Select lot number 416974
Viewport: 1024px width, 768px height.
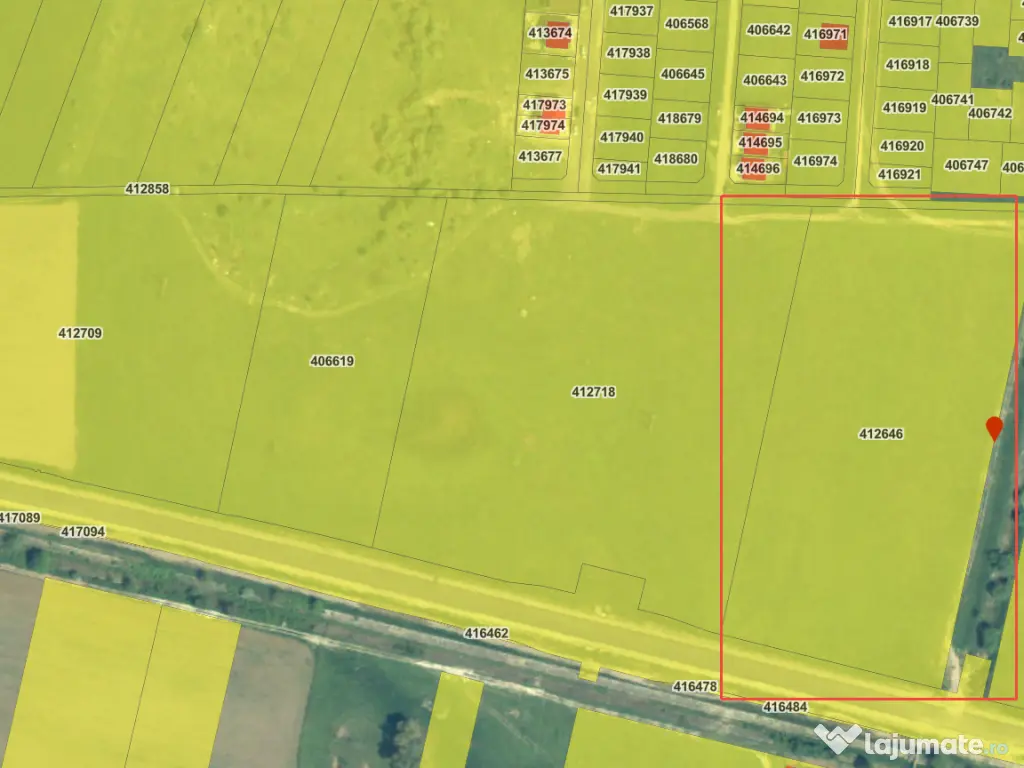tap(815, 161)
